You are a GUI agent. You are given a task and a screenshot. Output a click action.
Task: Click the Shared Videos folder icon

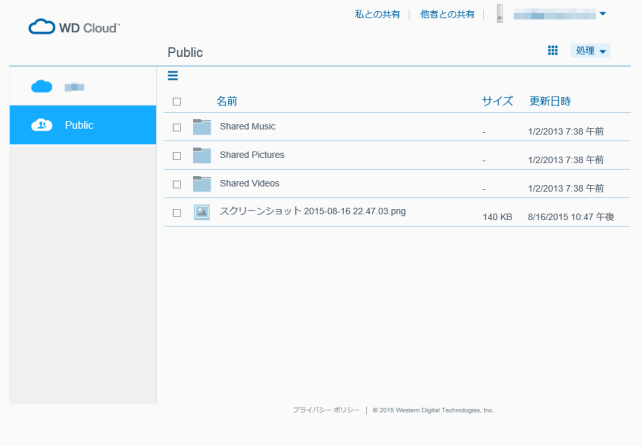(202, 184)
